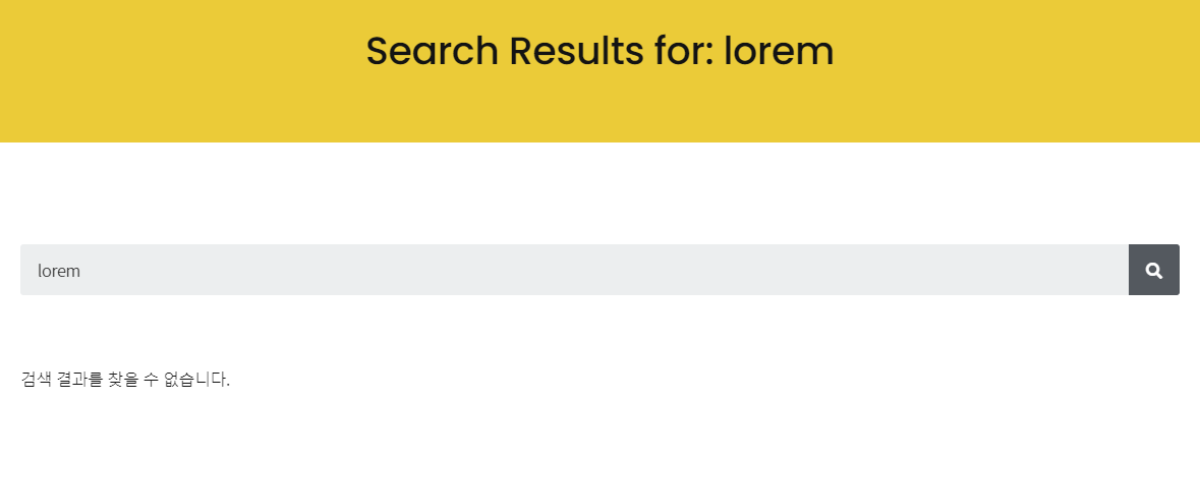Viewport: 1200px width, 484px height.
Task: Click the blank white area below the no-results message
Action: point(600,440)
